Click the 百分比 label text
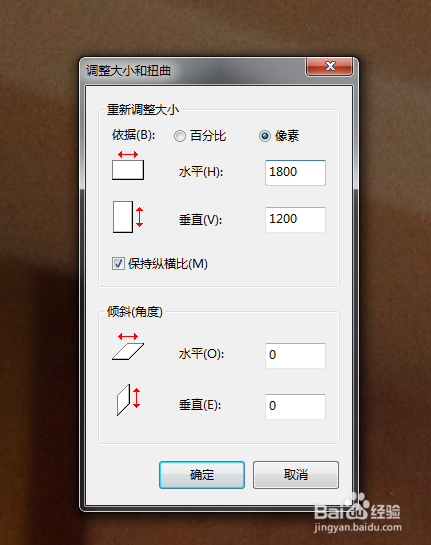This screenshot has width=431, height=545. point(208,136)
